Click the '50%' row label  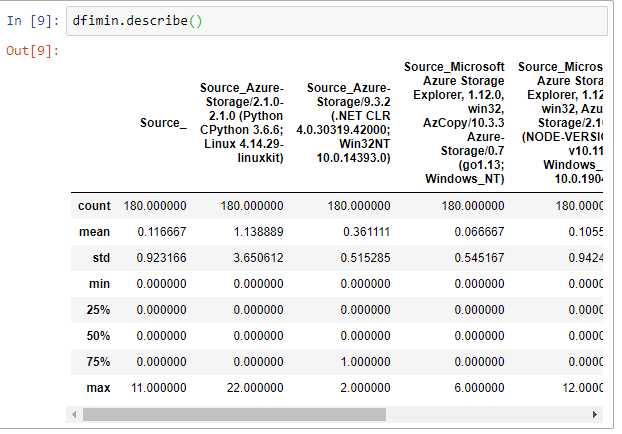(98, 336)
